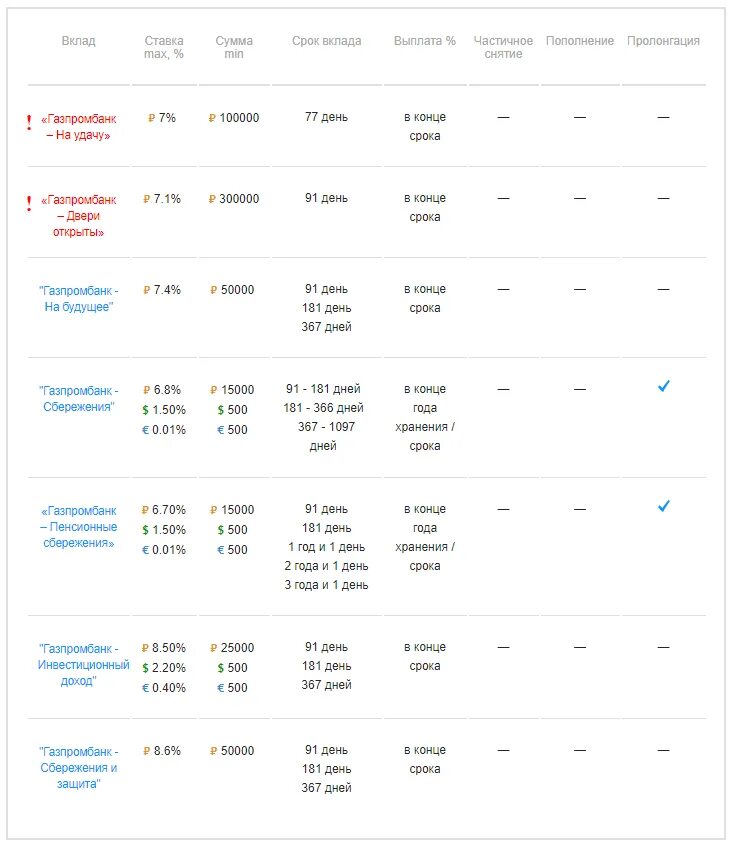The height and width of the screenshot is (851, 737).
Task: Click the "Срок вклада" column header
Action: tap(326, 41)
